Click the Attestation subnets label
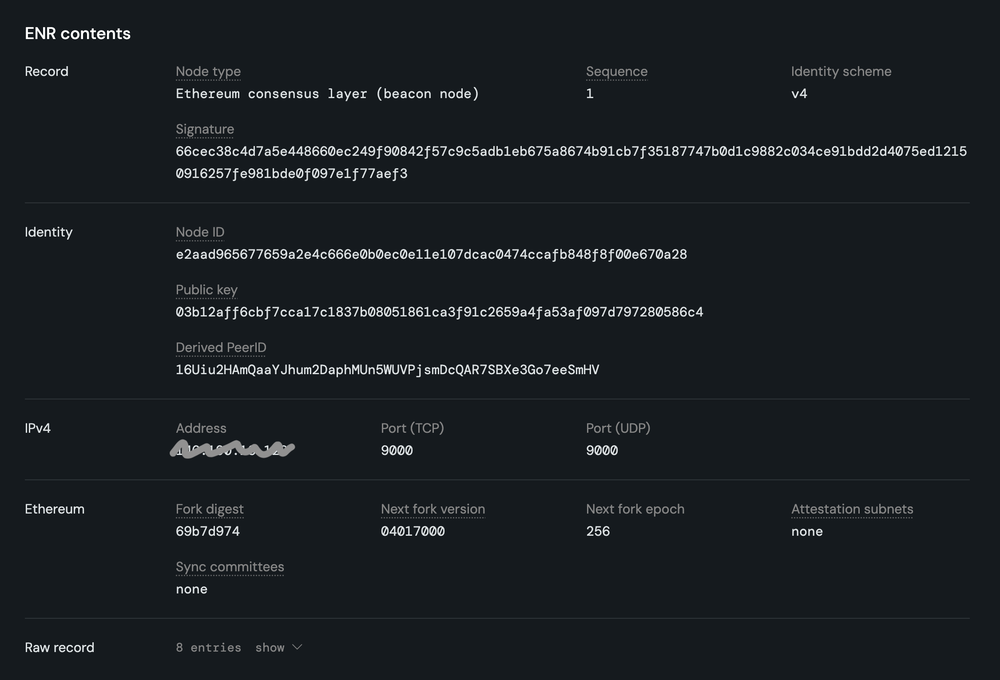Screen dimensions: 1000x680 (x=852, y=509)
